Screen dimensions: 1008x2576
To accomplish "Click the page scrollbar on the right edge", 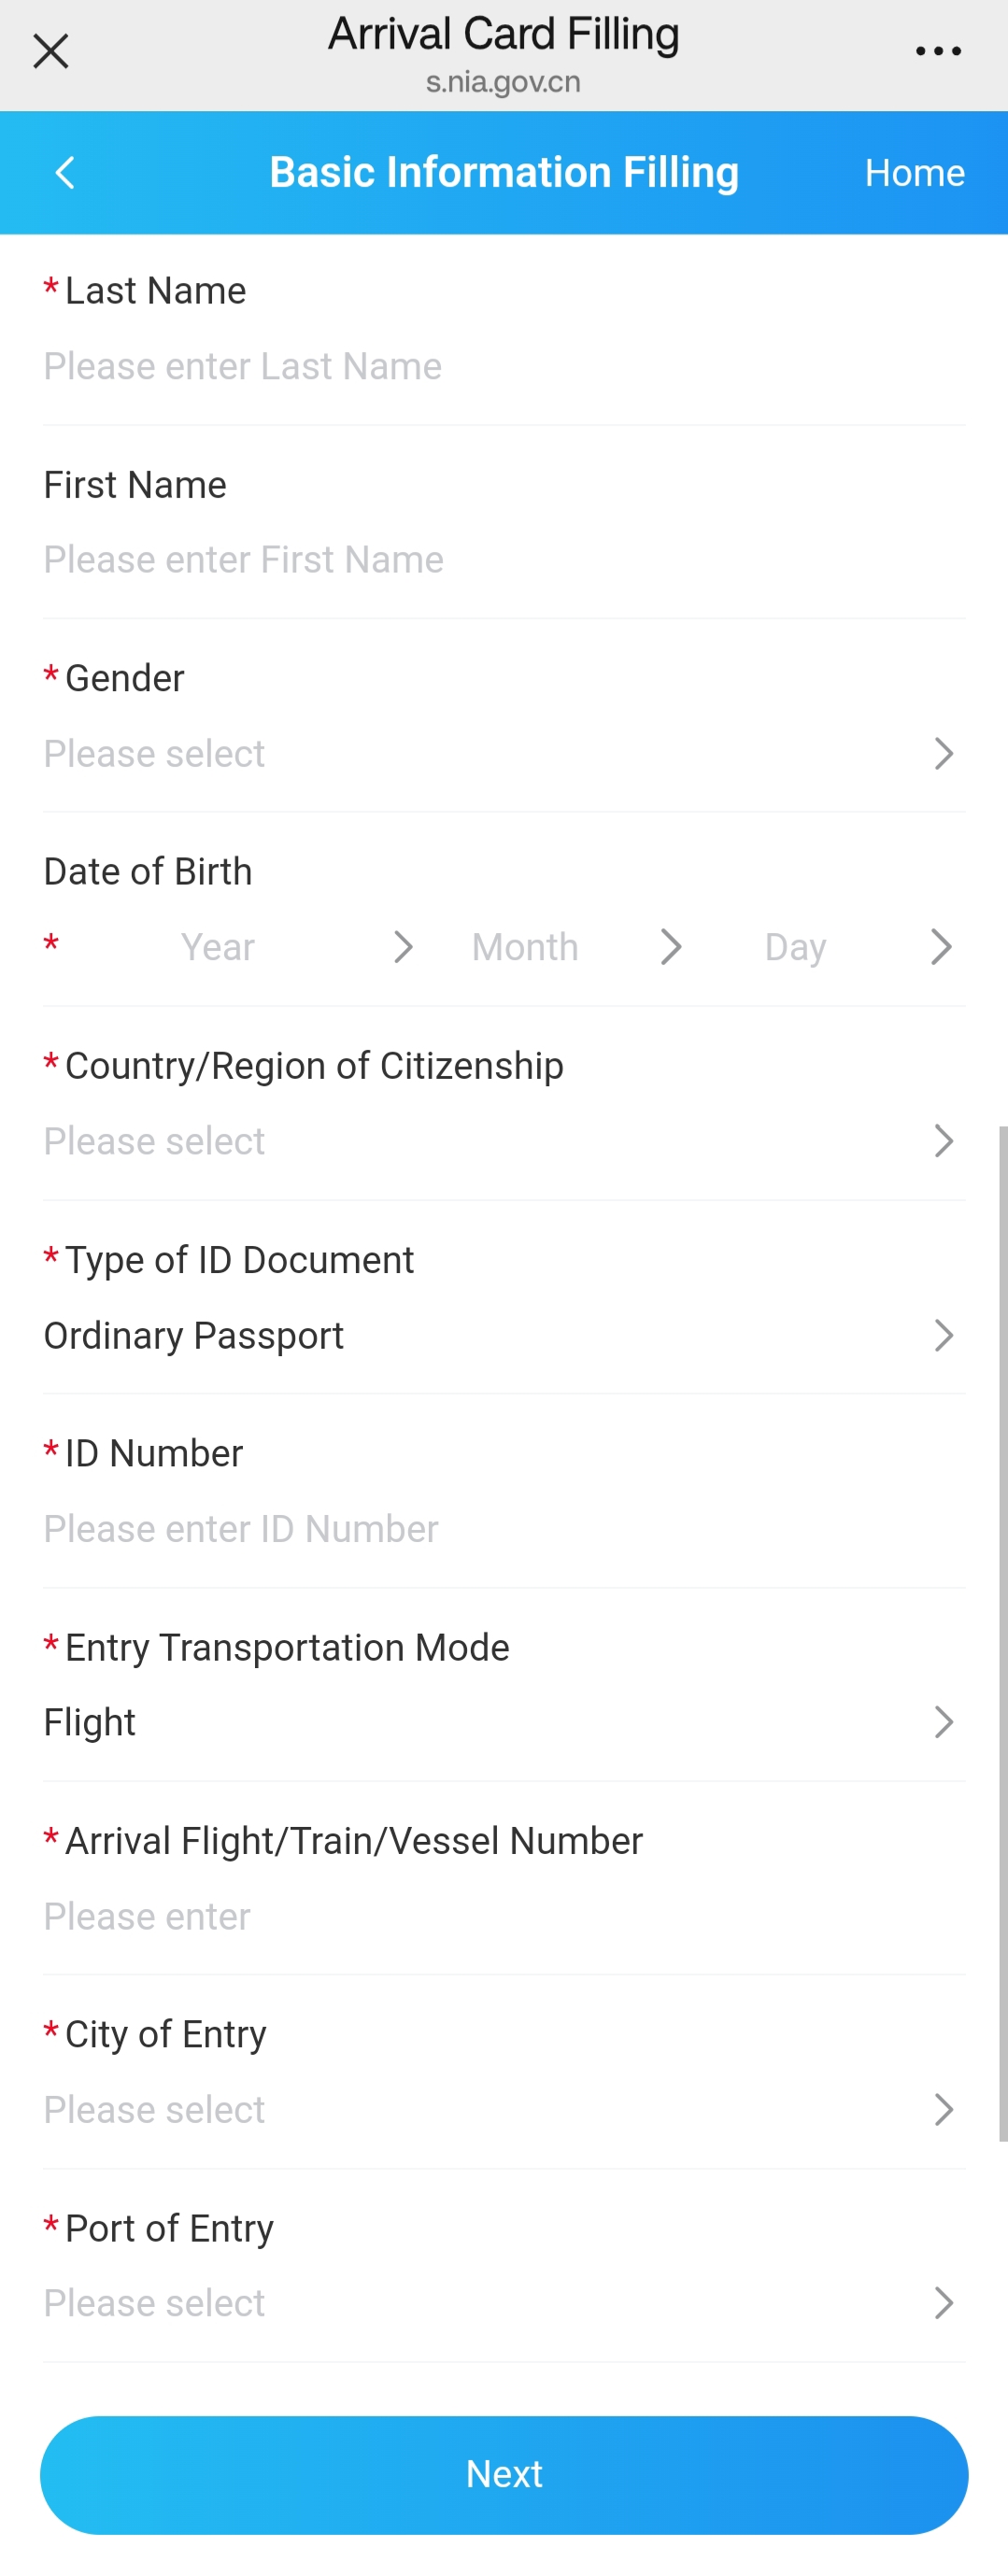I will (x=1003, y=1634).
